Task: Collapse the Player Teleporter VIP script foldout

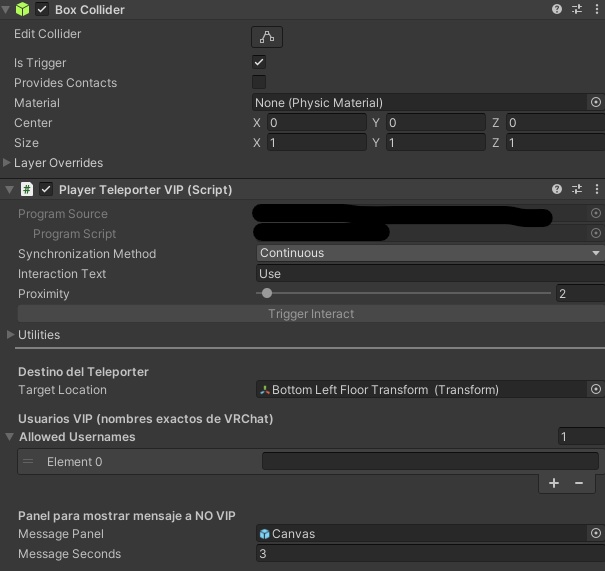Action: pyautogui.click(x=10, y=189)
